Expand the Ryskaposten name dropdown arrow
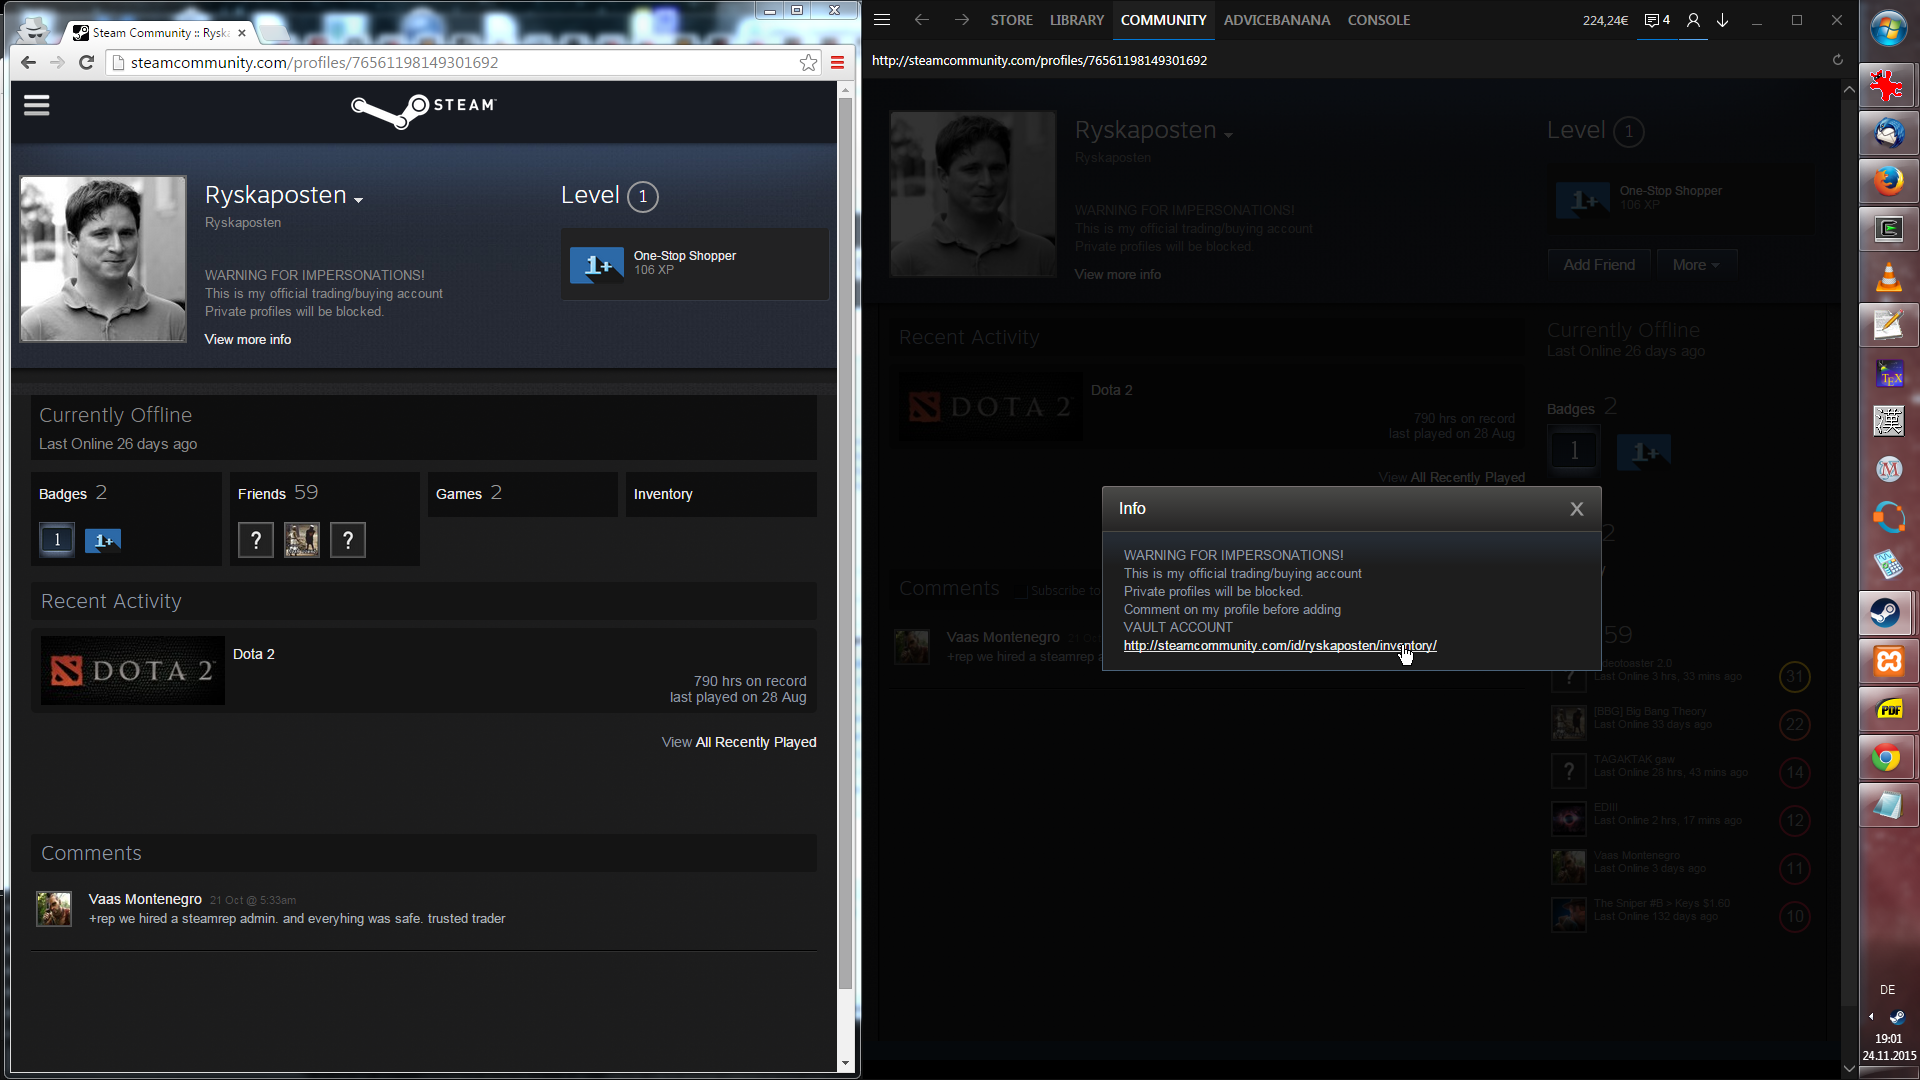The image size is (1920, 1080). [x=359, y=199]
